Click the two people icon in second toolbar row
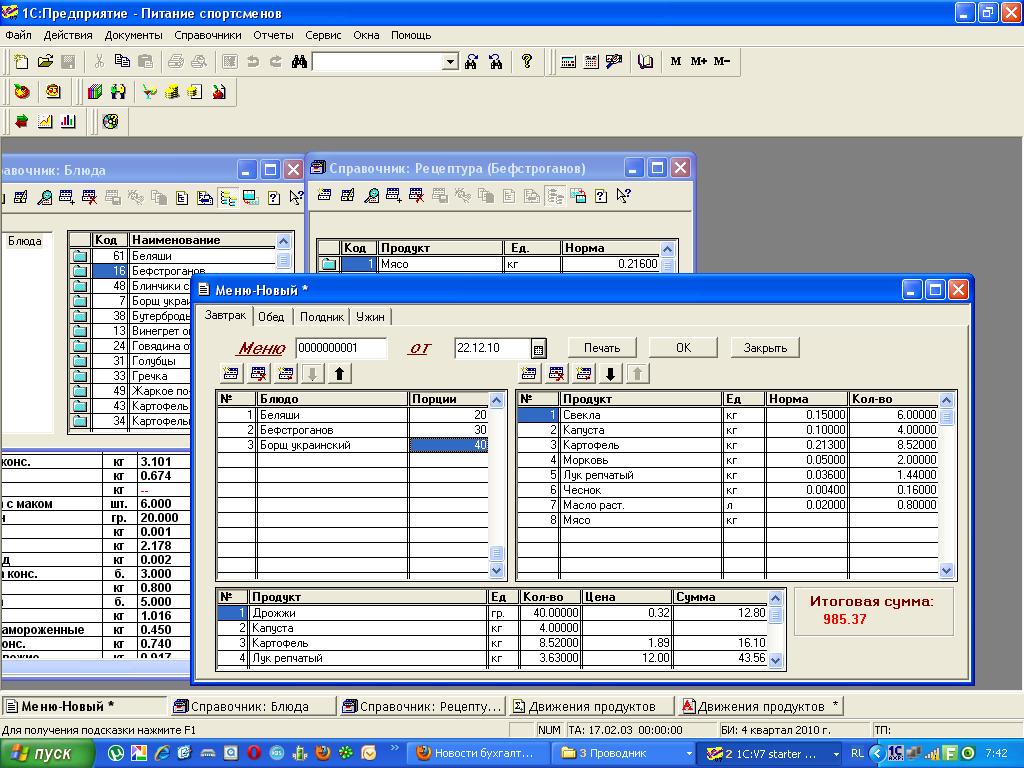The height and width of the screenshot is (768, 1024). tap(118, 91)
